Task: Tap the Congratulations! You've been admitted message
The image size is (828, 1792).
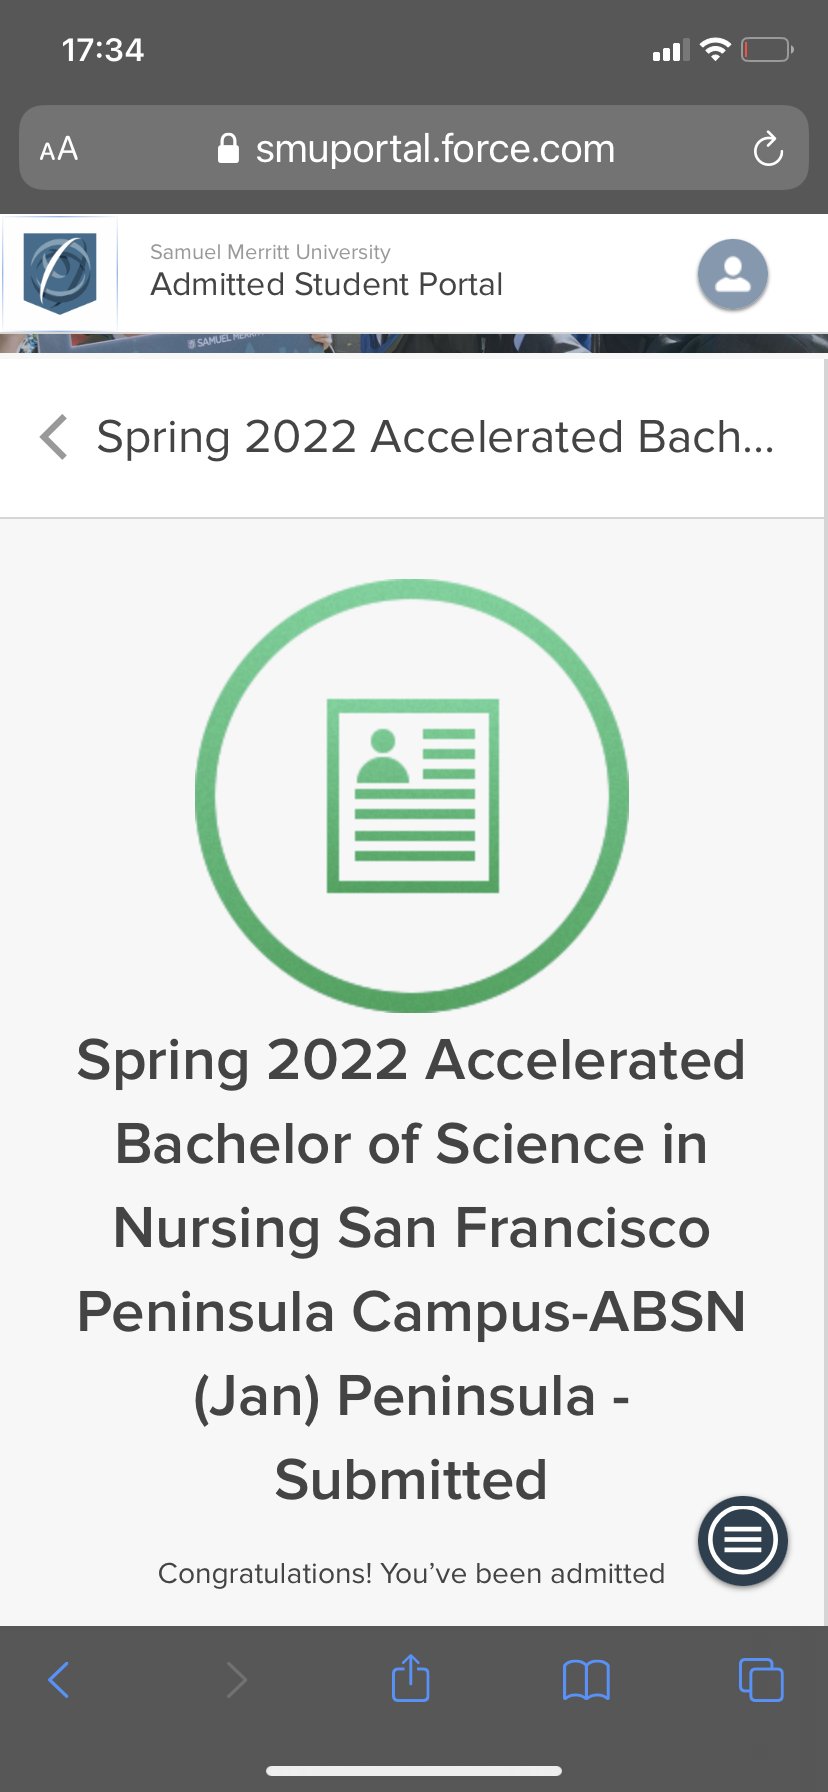Action: [x=411, y=1574]
